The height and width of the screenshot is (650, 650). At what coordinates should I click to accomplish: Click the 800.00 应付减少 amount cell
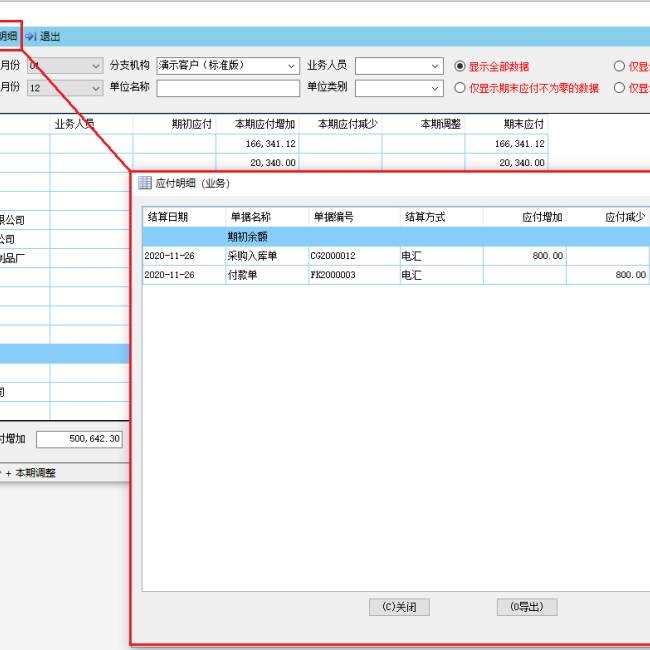point(608,275)
